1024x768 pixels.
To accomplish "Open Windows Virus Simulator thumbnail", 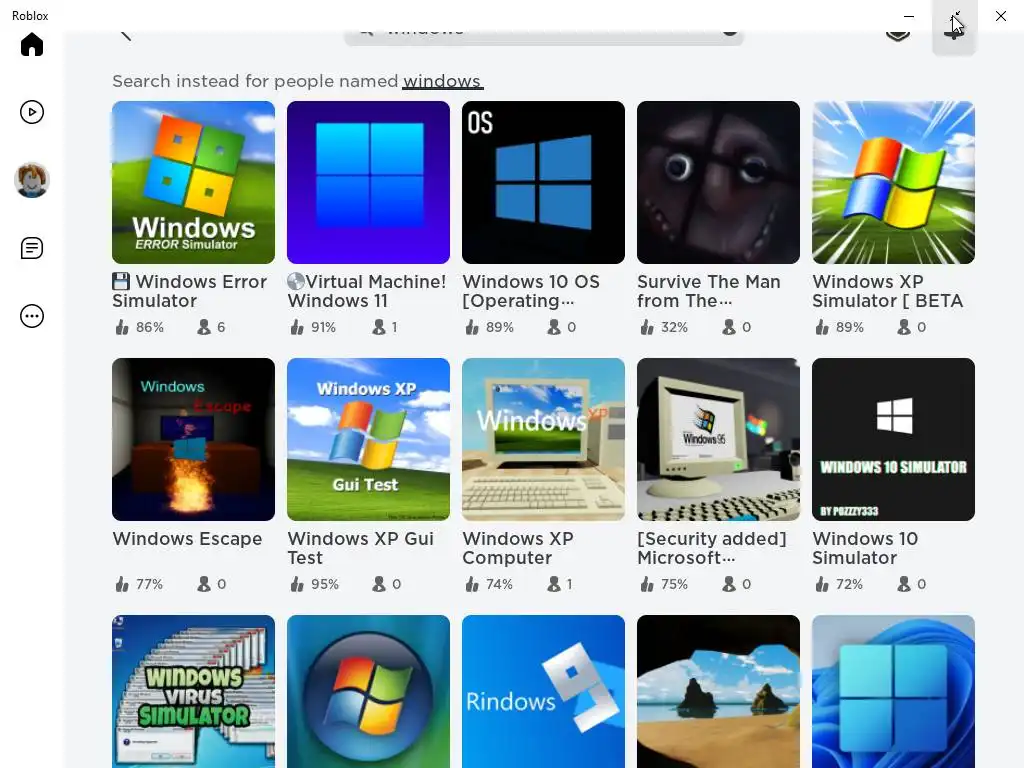I will pos(193,692).
